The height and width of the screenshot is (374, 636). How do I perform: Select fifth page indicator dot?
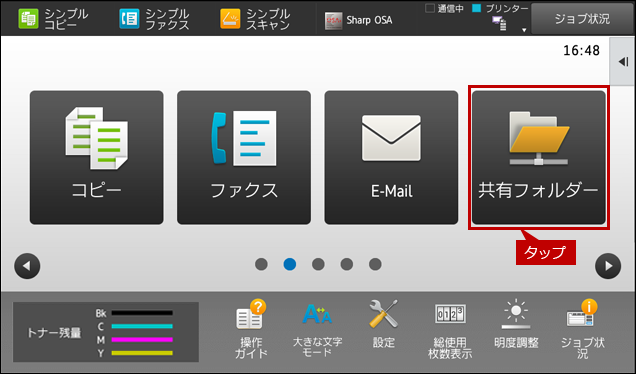375,264
